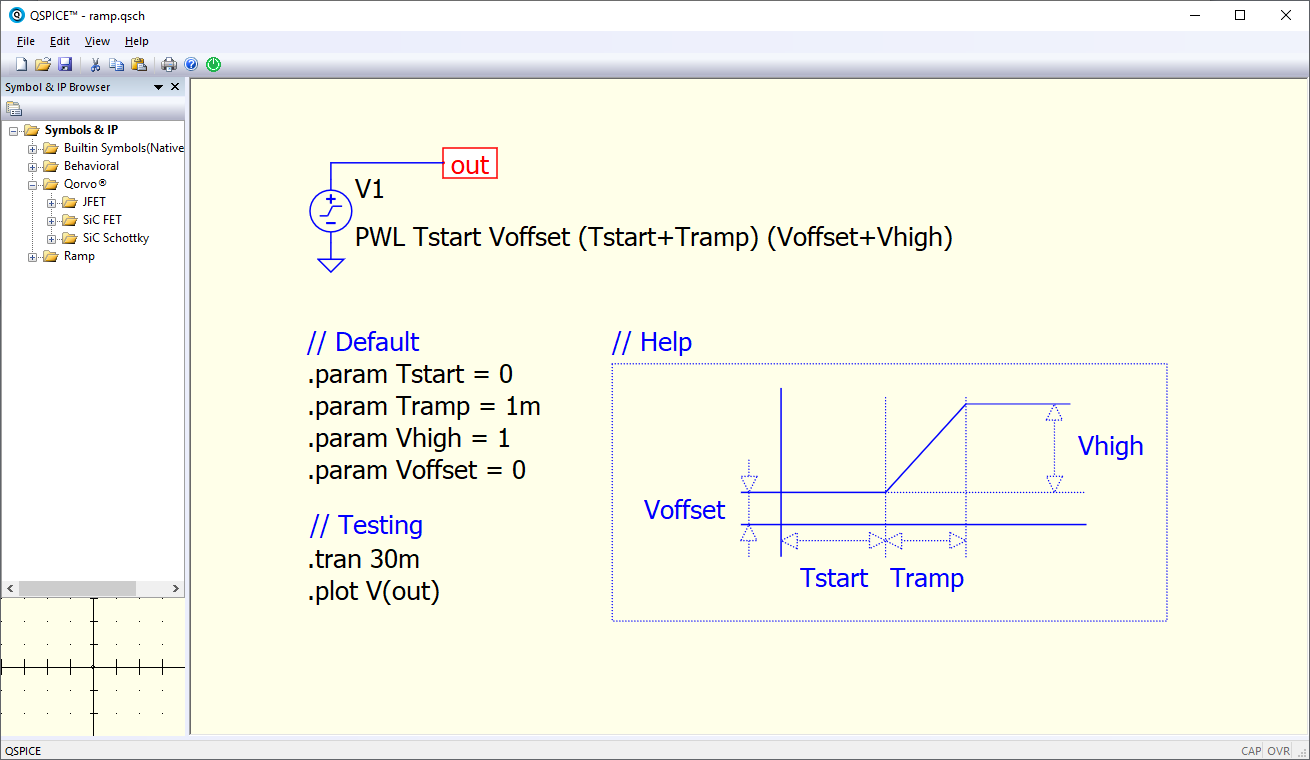
Task: Expand the Builtin Symbols folder
Action: tap(32, 149)
